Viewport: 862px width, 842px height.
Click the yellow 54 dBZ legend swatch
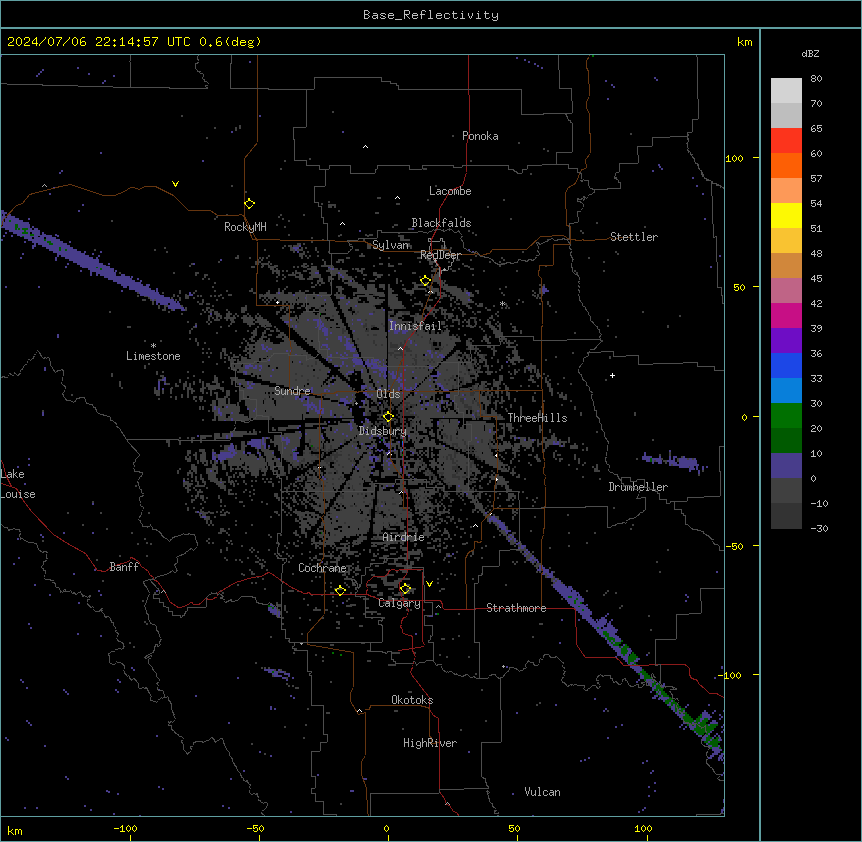[786, 216]
